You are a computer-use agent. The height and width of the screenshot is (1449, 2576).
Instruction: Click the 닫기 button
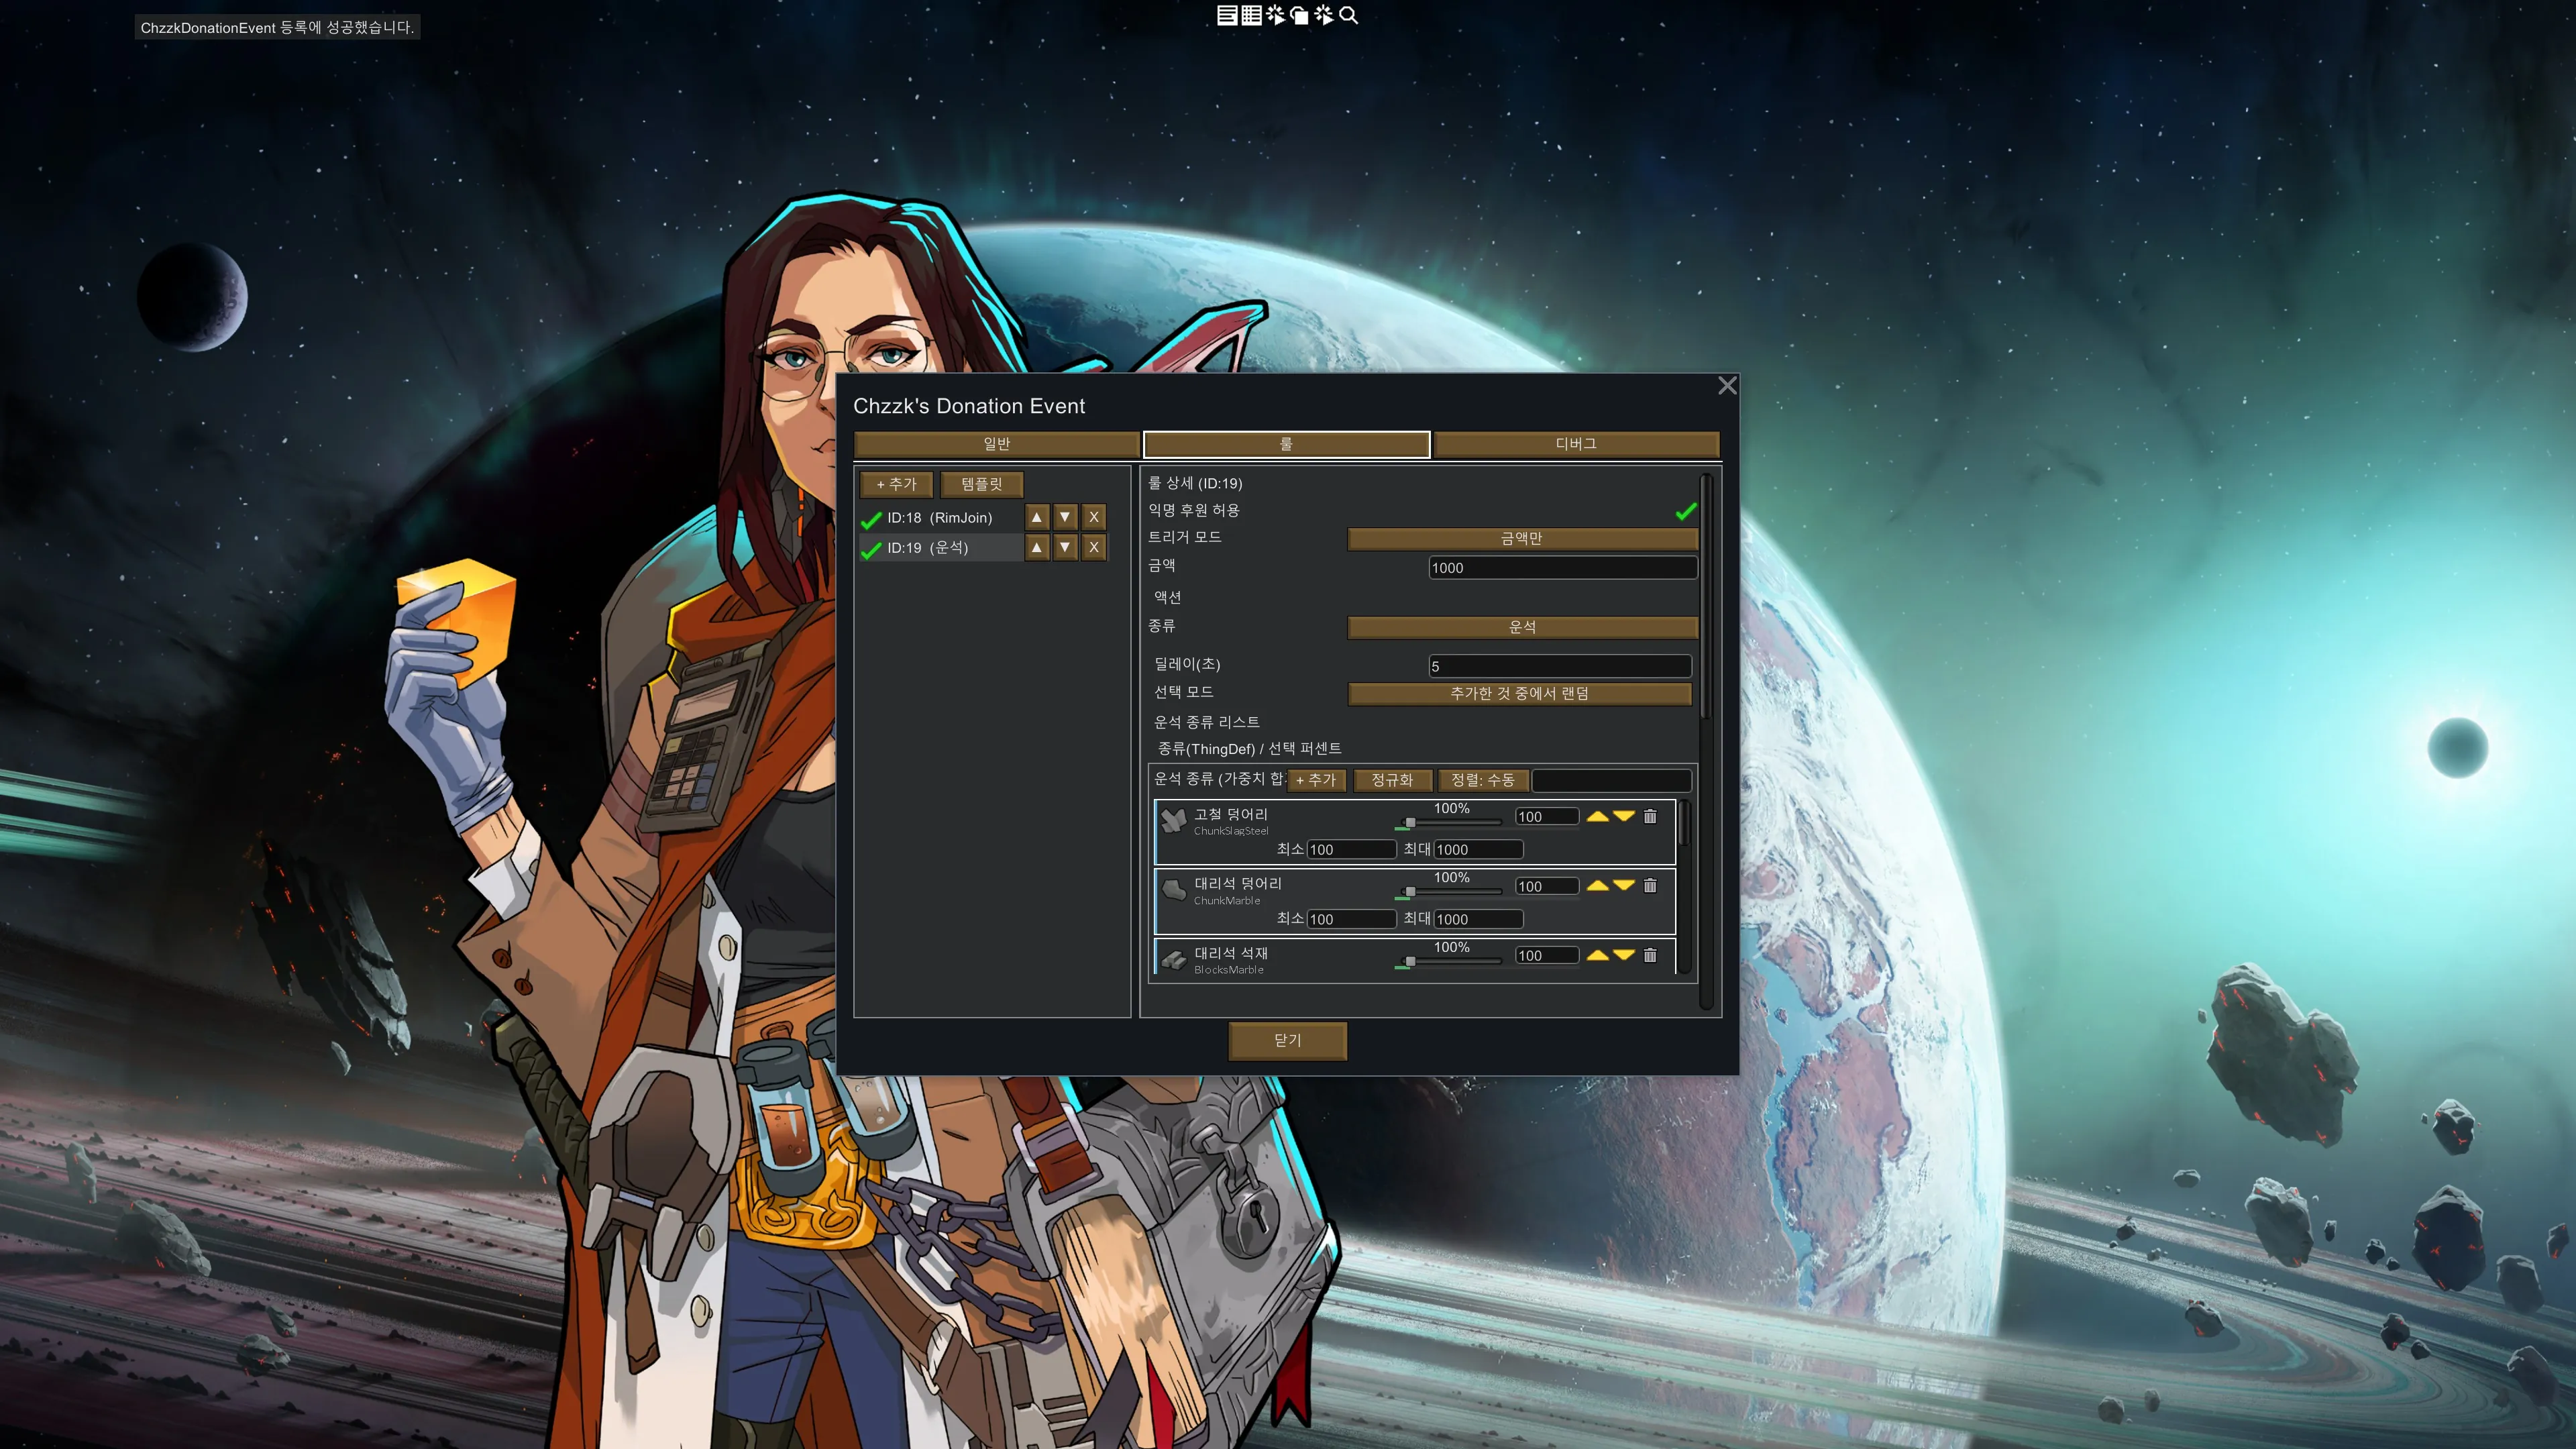pos(1287,1040)
